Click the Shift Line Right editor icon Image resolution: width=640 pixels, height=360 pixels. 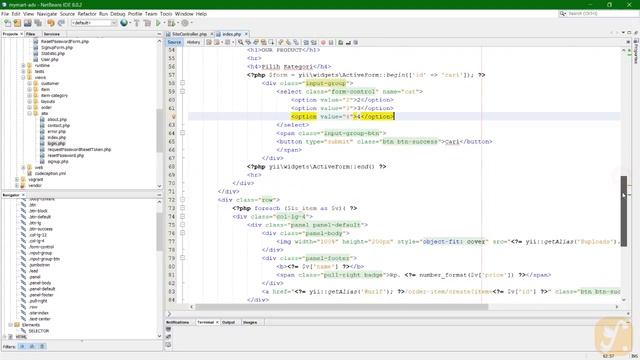tap(314, 42)
